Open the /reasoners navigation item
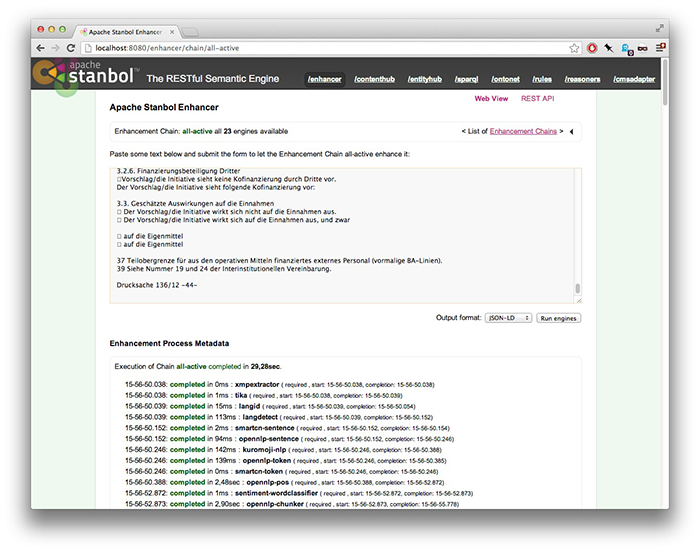This screenshot has width=700, height=552. click(x=582, y=79)
